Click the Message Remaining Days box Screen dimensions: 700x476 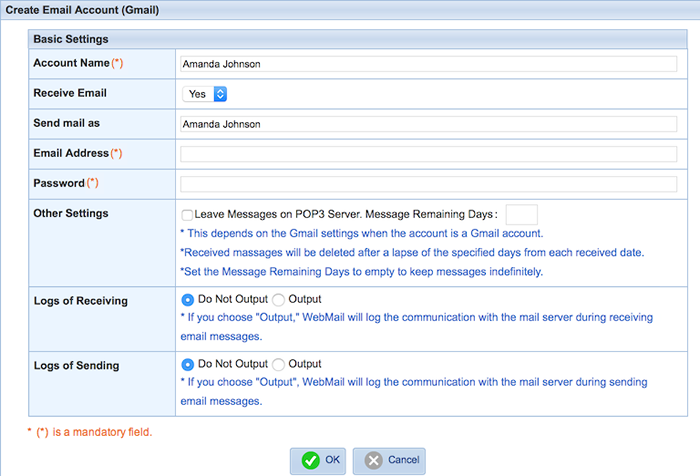(x=521, y=215)
